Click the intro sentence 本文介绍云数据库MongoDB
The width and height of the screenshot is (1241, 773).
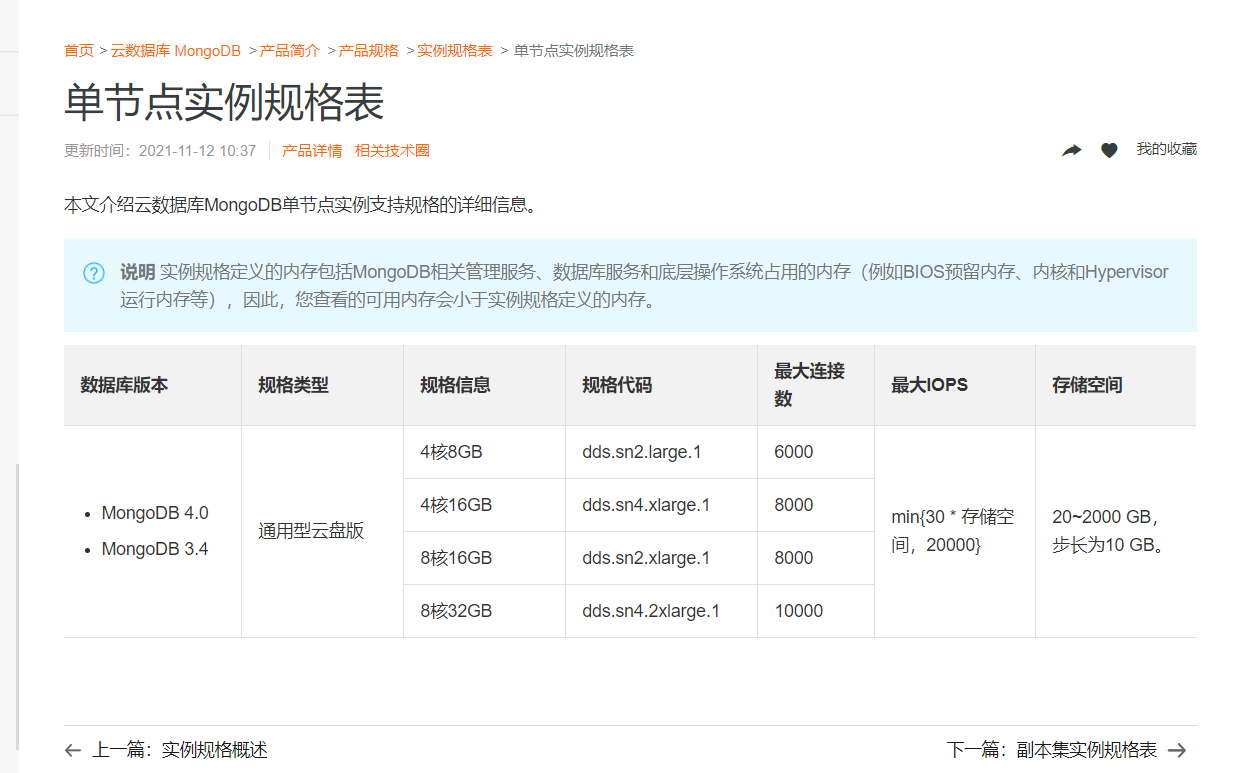(303, 205)
